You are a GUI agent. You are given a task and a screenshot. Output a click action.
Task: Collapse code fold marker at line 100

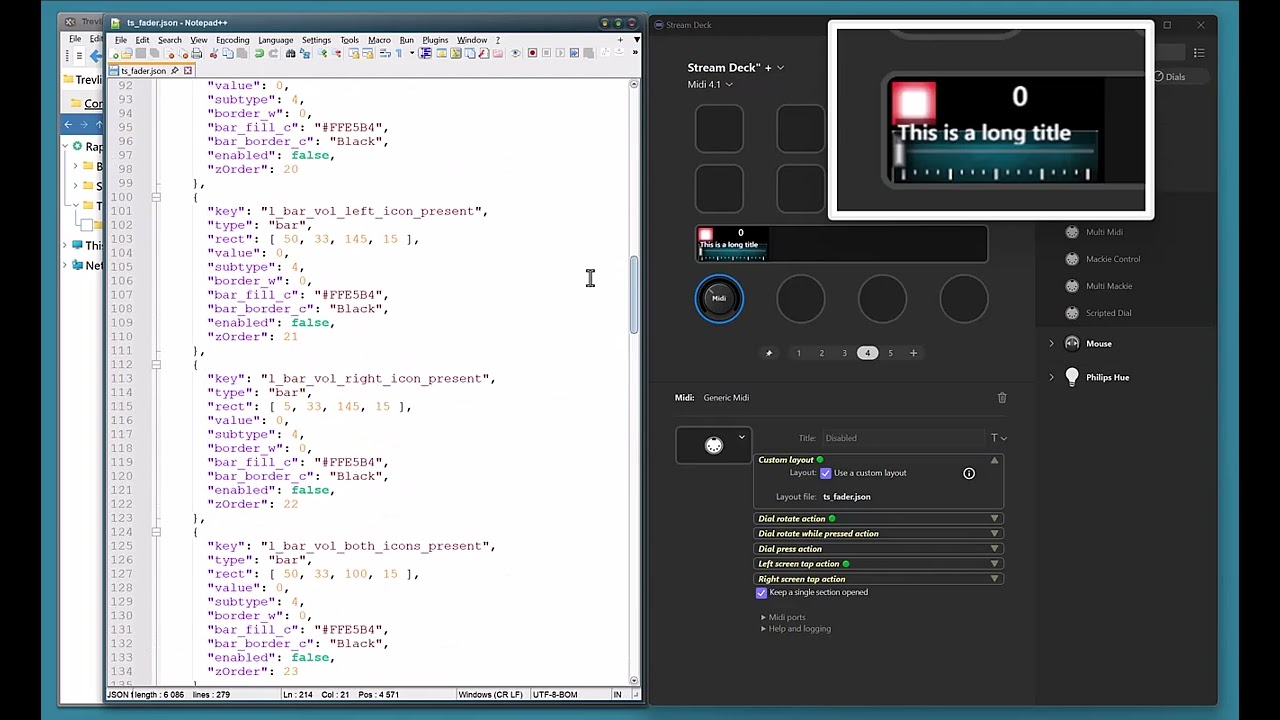[156, 197]
